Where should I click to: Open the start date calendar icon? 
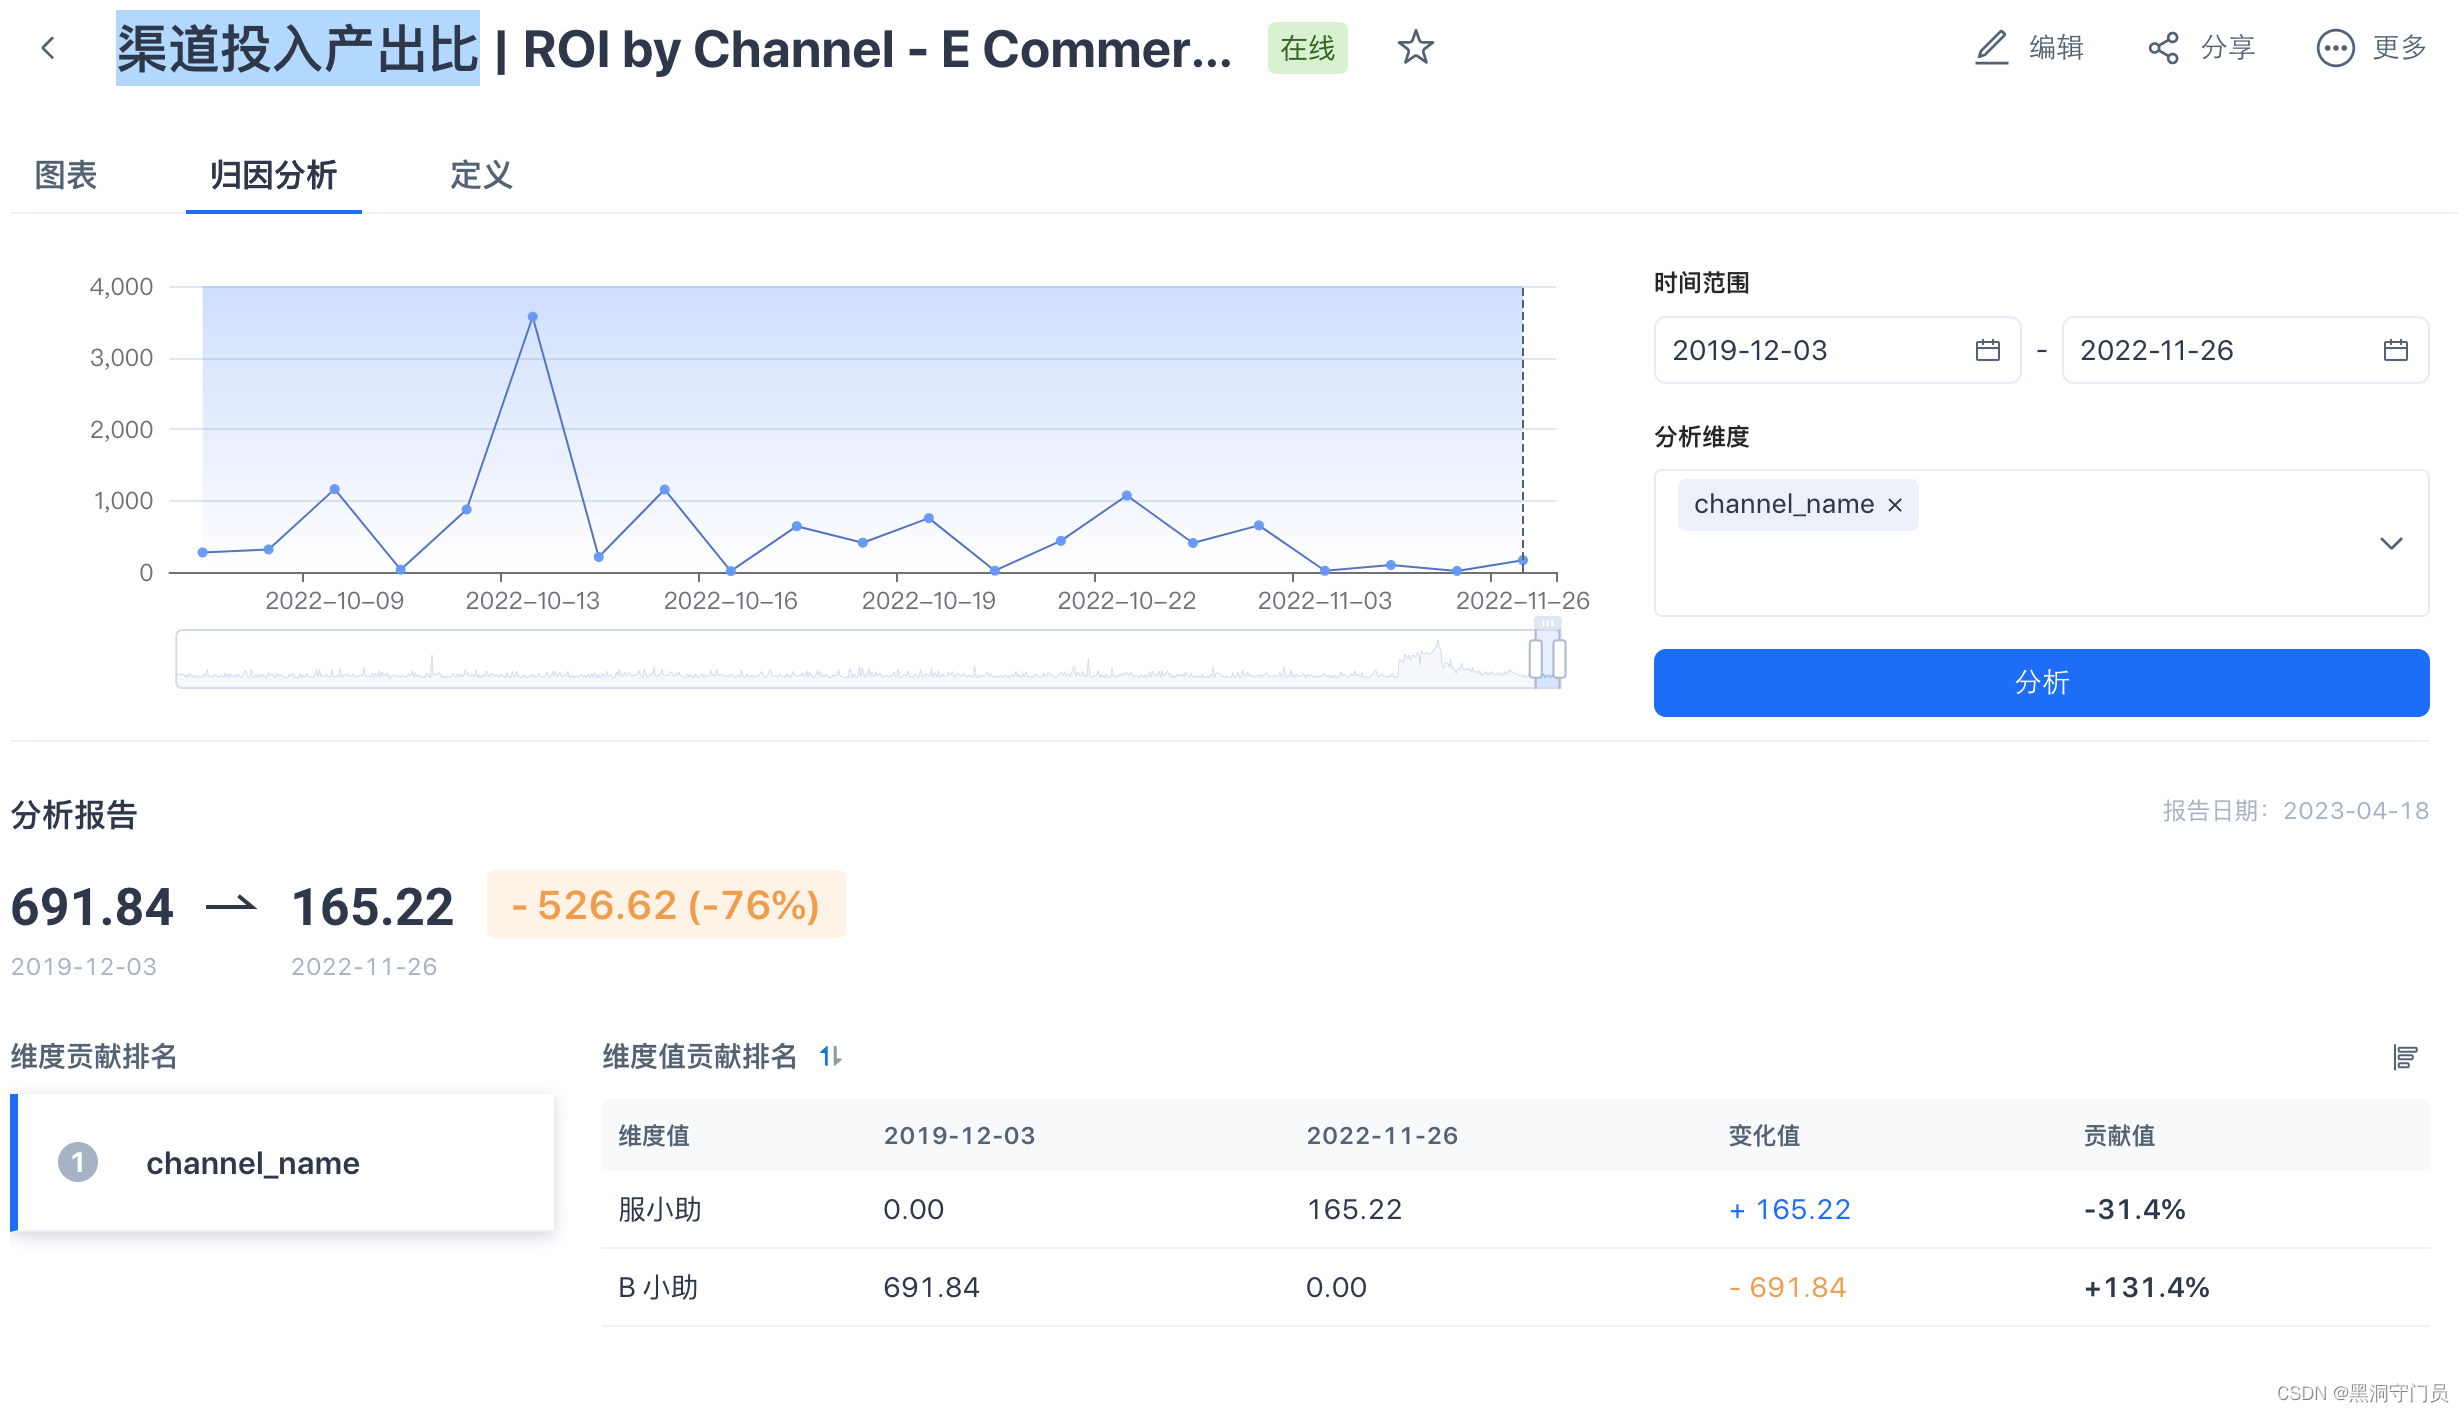point(1988,350)
